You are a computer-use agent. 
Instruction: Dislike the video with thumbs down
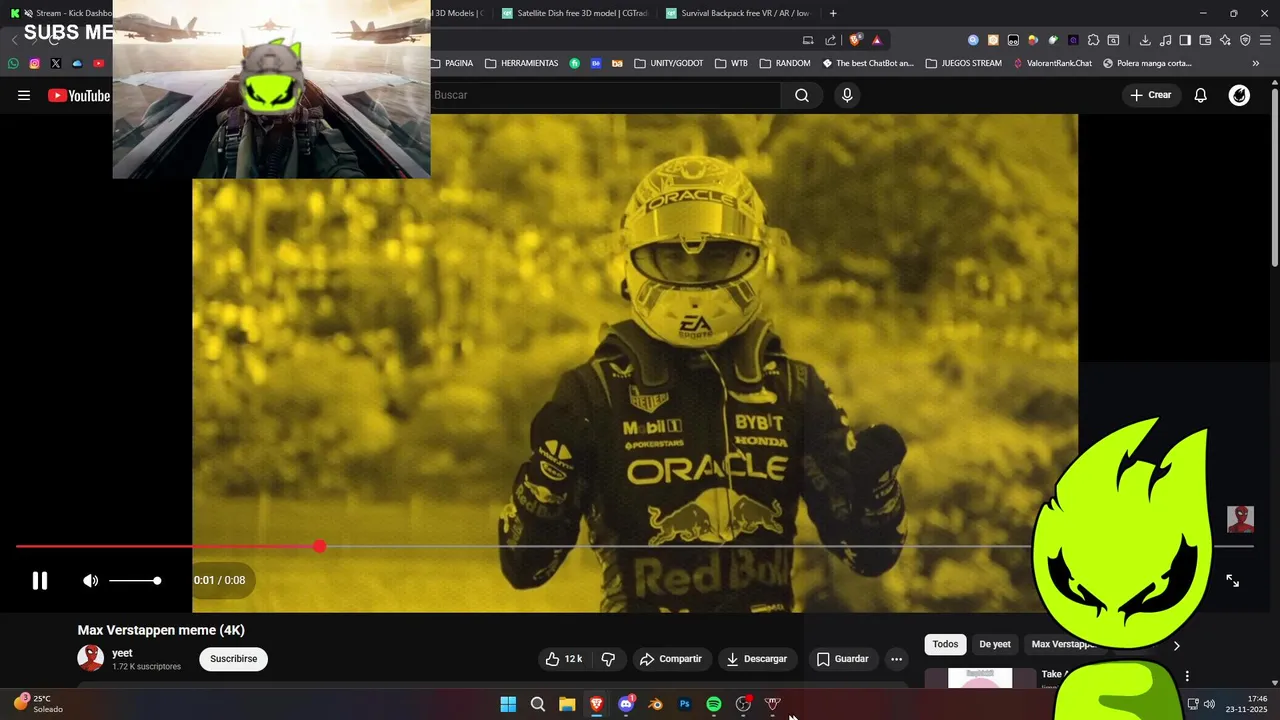click(x=608, y=659)
